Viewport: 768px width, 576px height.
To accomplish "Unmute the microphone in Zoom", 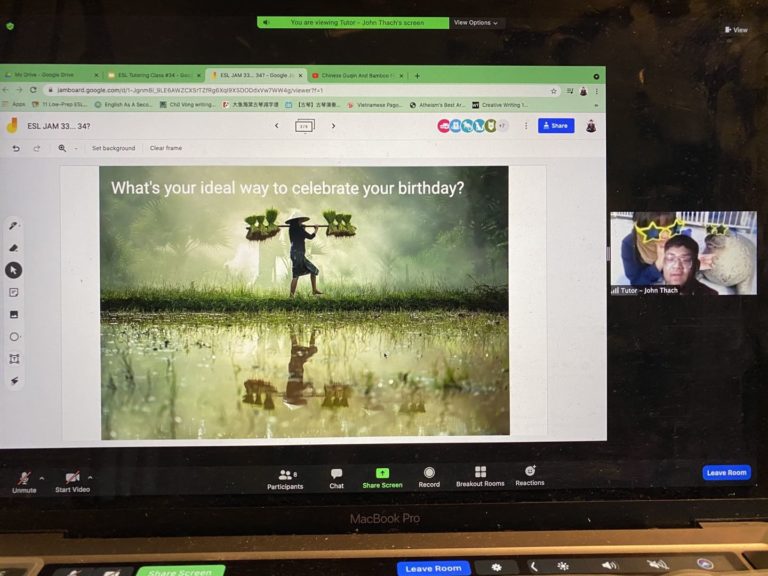I will 24,482.
